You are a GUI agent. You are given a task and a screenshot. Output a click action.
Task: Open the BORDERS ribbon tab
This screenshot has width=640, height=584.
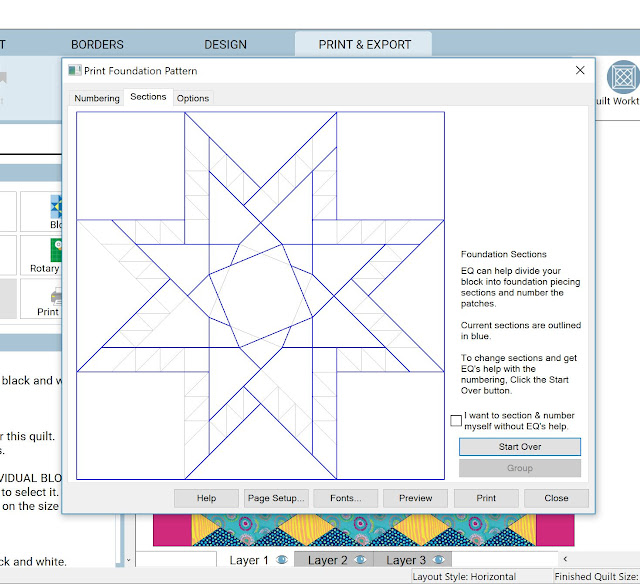(97, 44)
